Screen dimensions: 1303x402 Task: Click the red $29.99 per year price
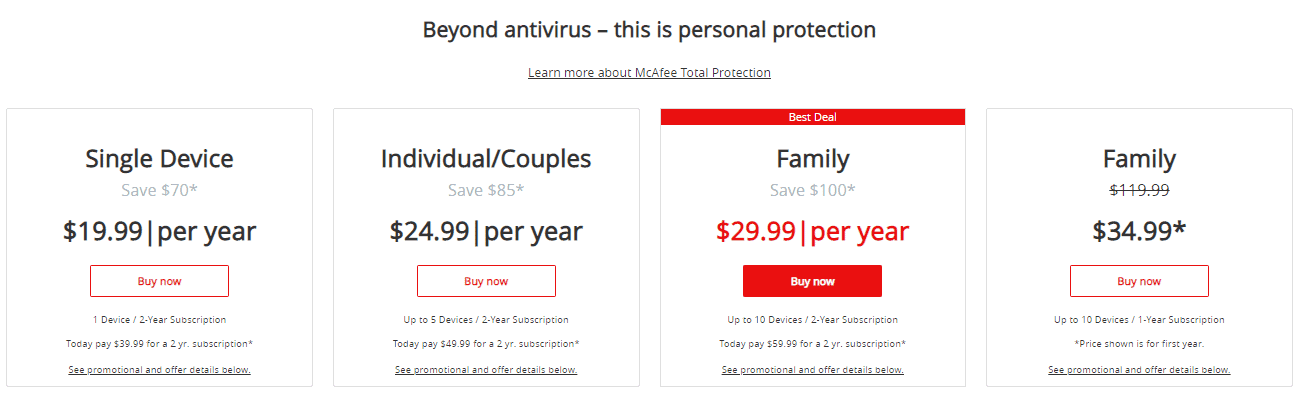coord(812,232)
